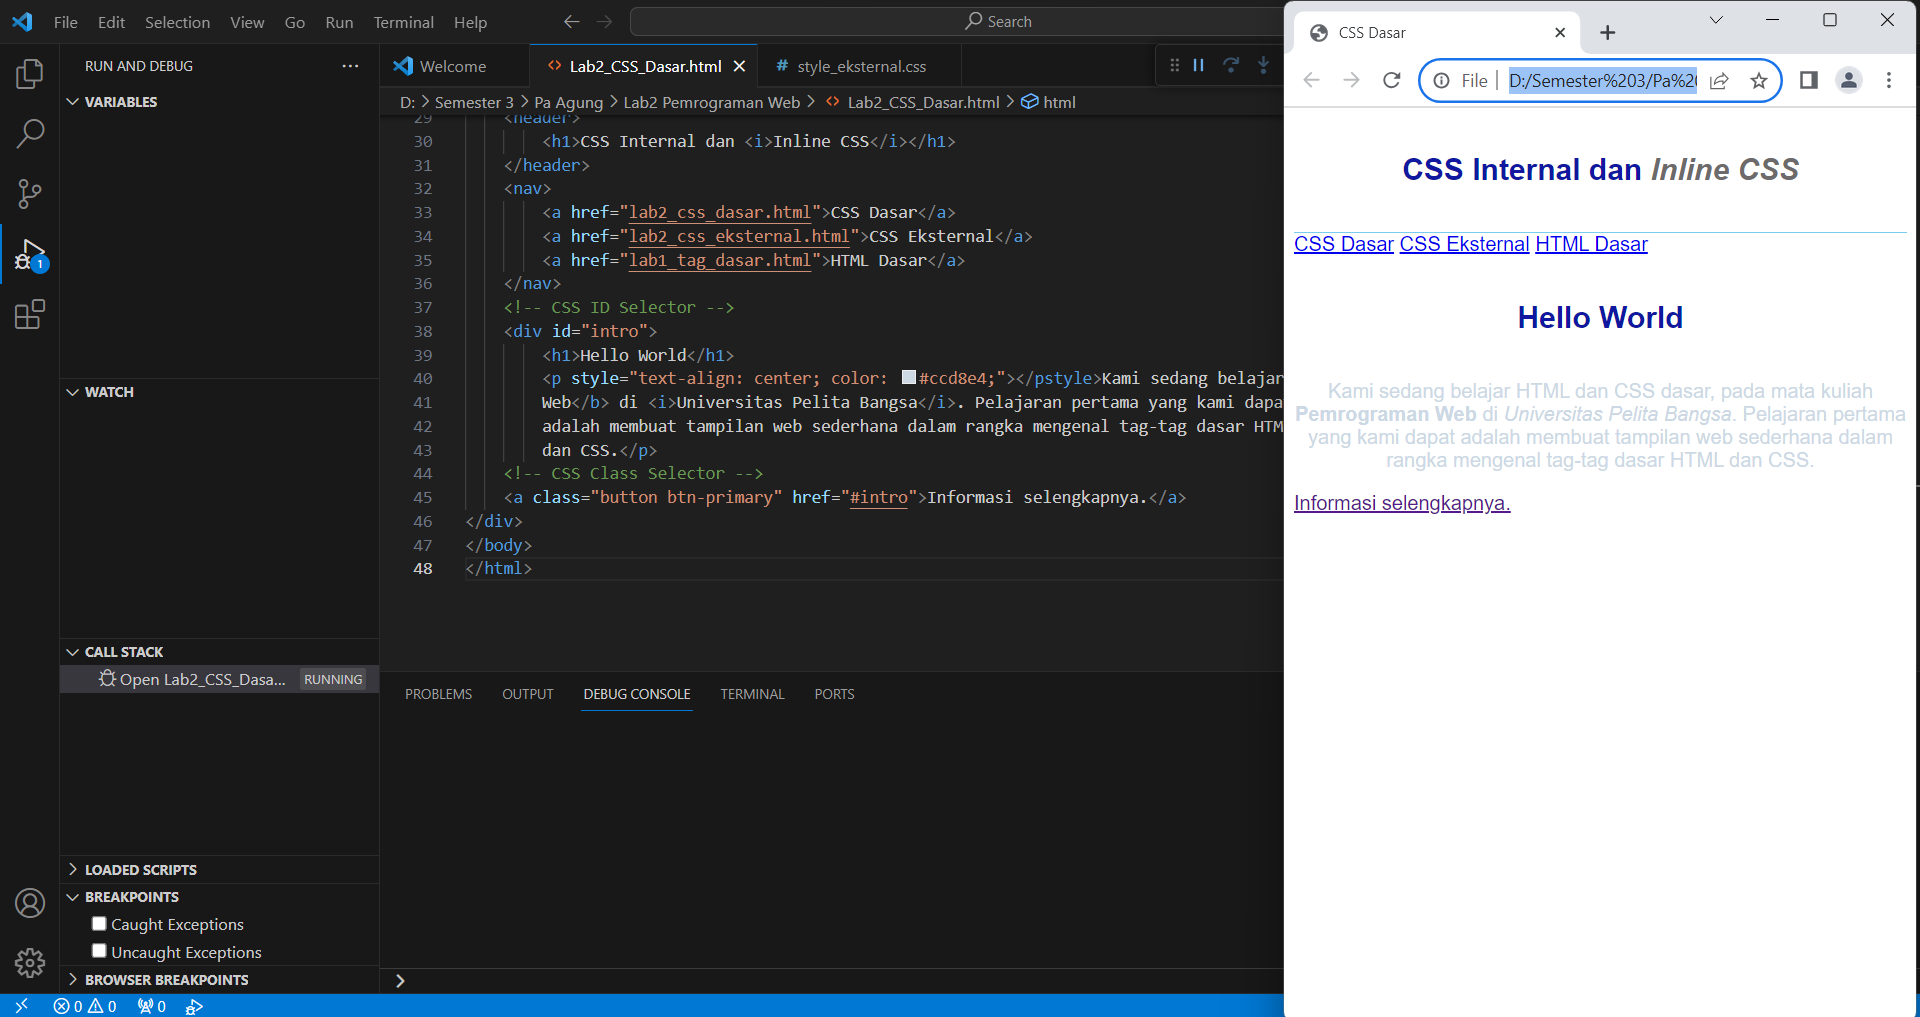1920x1017 pixels.
Task: Open the Manage gear icon
Action: coord(30,963)
